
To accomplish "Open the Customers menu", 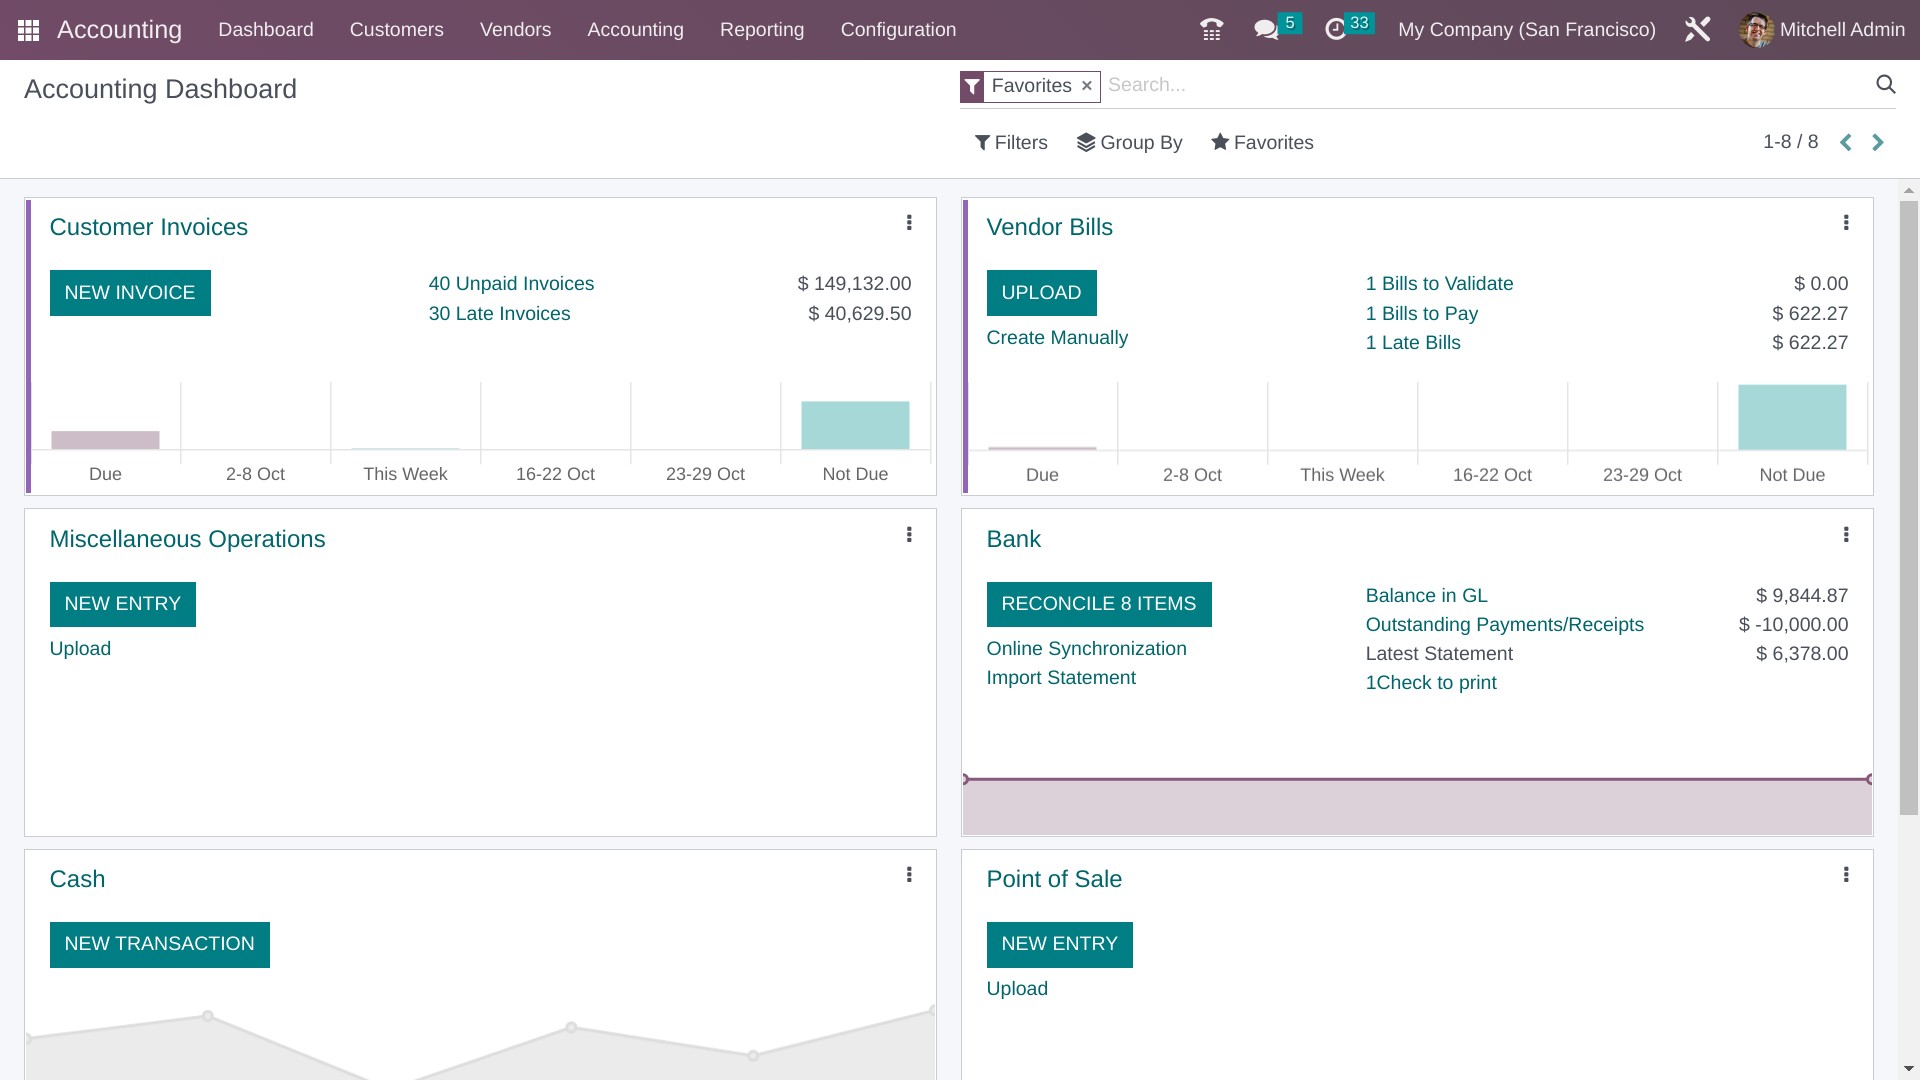I will (x=397, y=30).
